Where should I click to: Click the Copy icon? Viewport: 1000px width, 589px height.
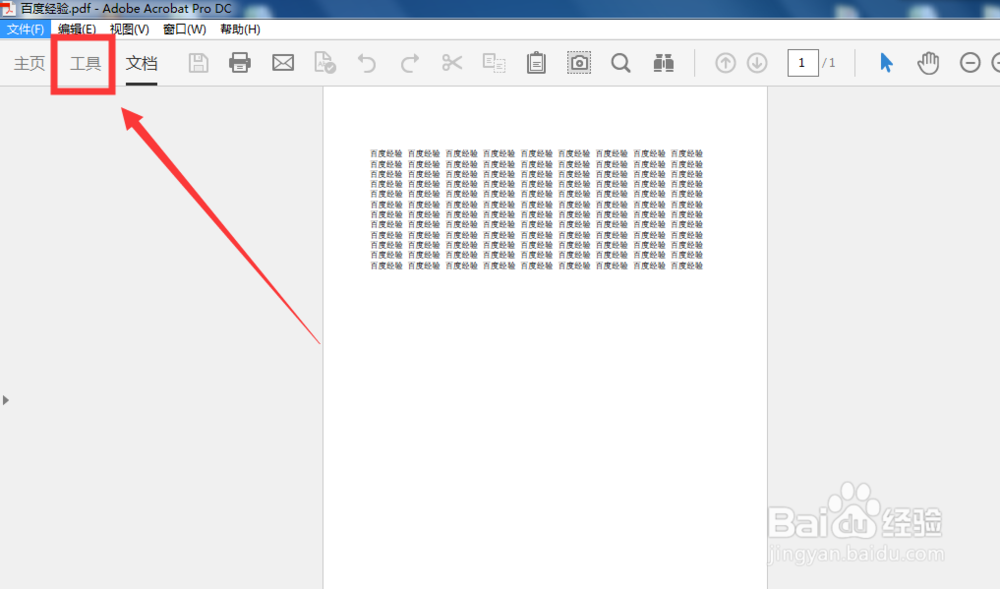[494, 62]
